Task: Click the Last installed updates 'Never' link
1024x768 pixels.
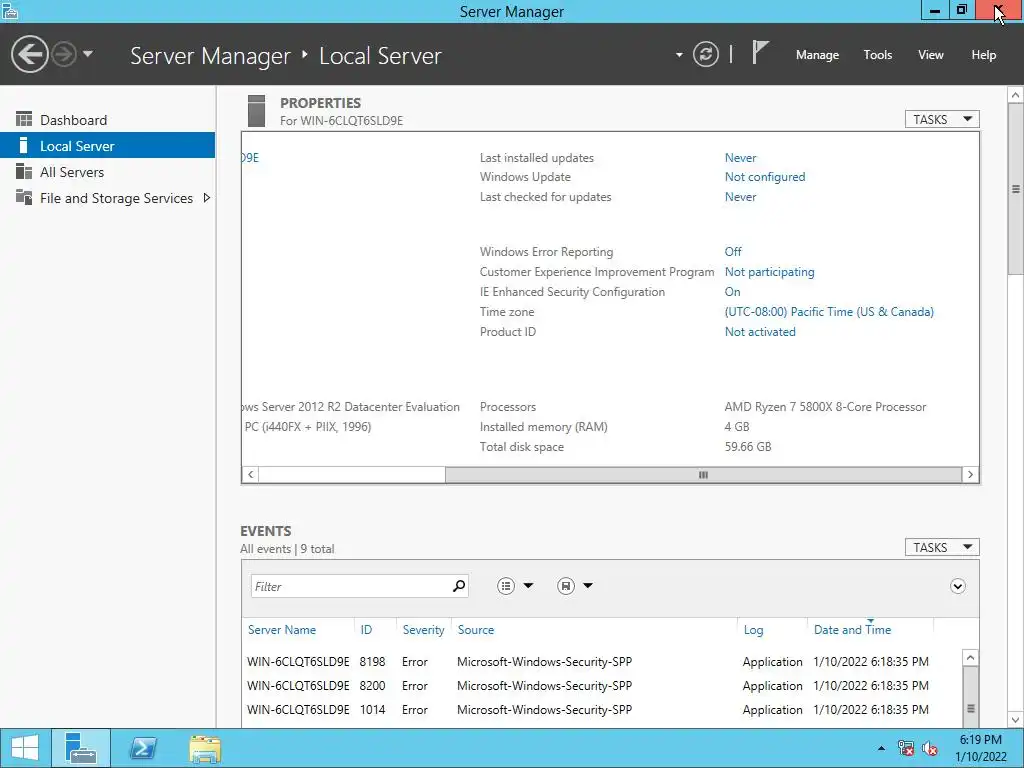Action: tap(740, 158)
